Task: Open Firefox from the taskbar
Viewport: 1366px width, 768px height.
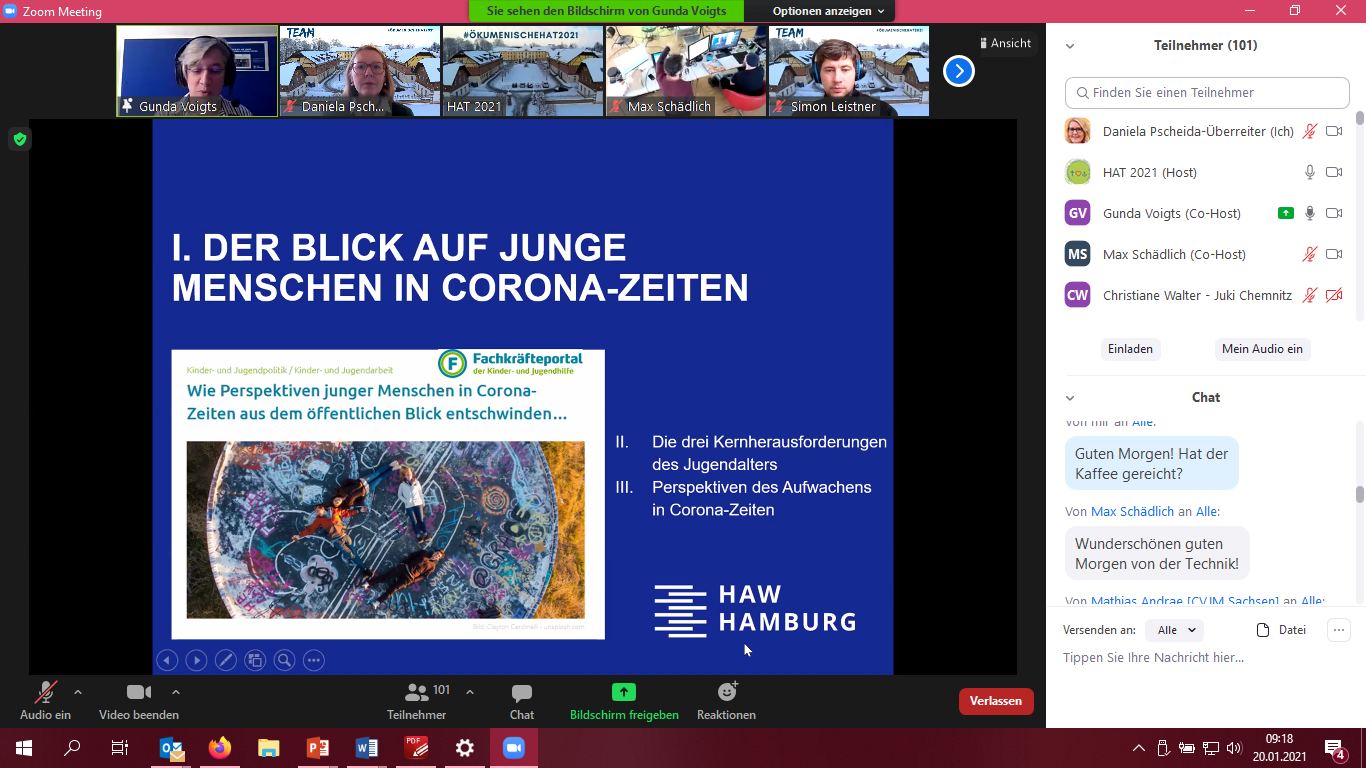Action: tap(220, 748)
